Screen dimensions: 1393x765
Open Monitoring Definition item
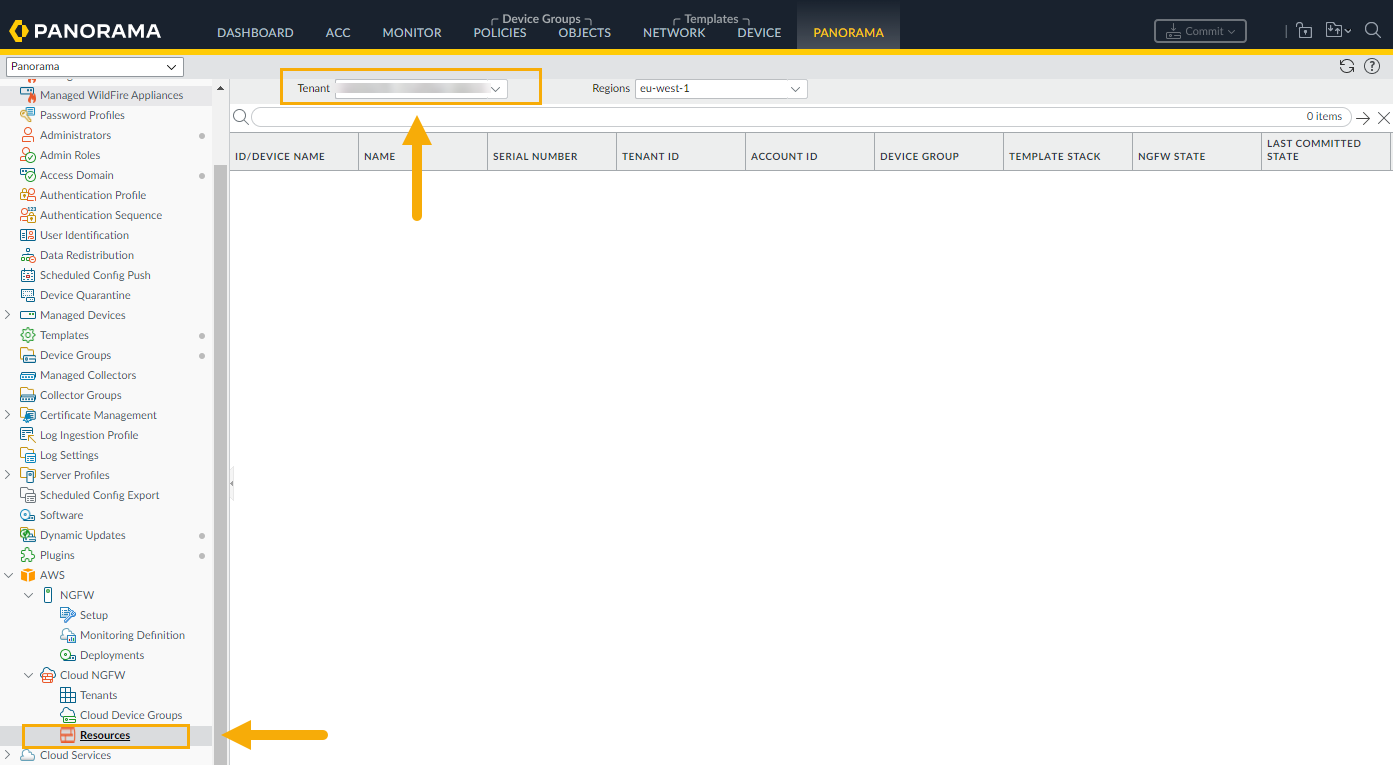click(132, 635)
